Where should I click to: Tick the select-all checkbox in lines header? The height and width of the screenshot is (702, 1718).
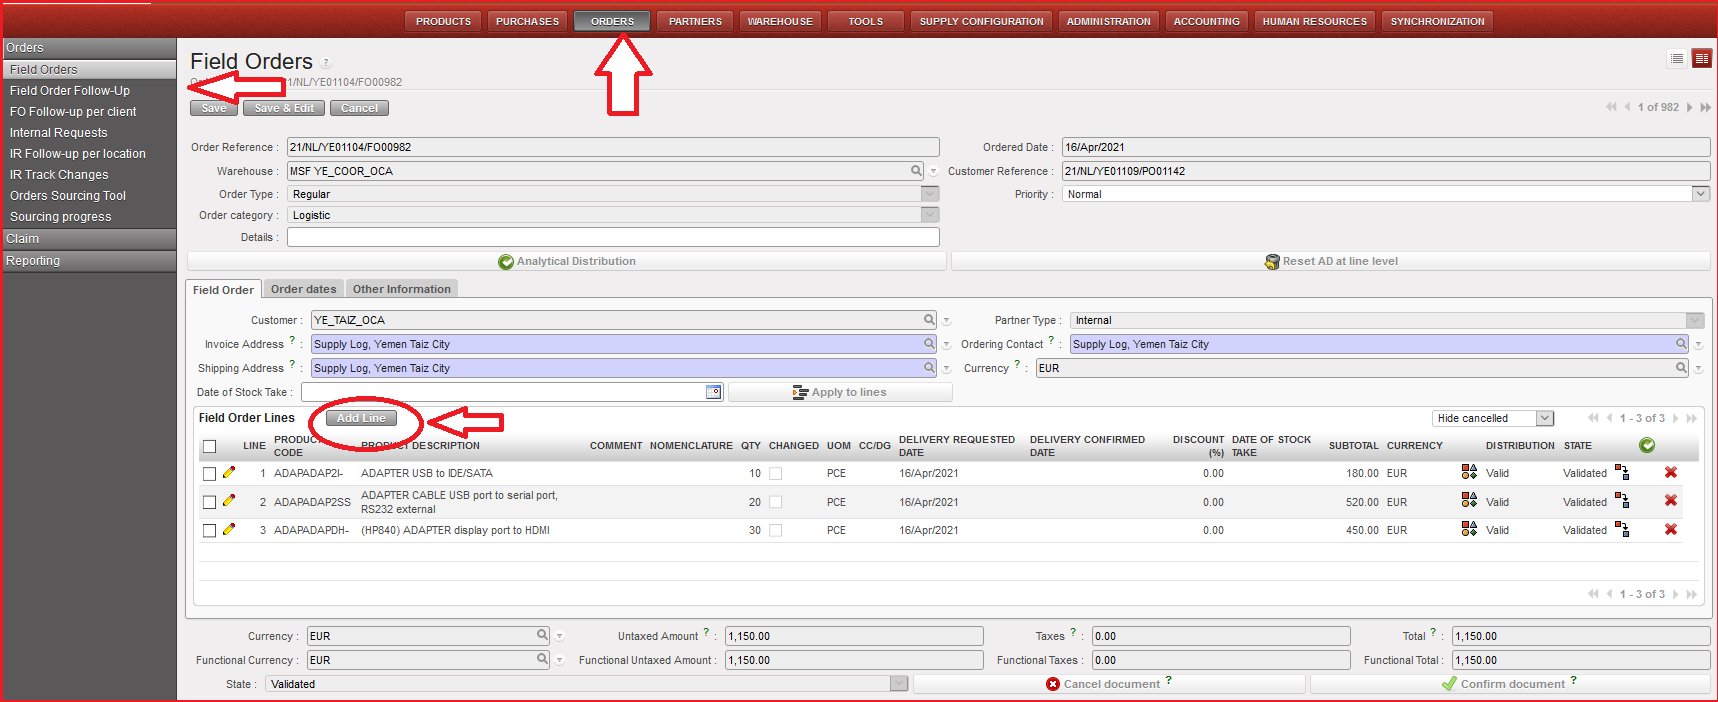pos(209,447)
